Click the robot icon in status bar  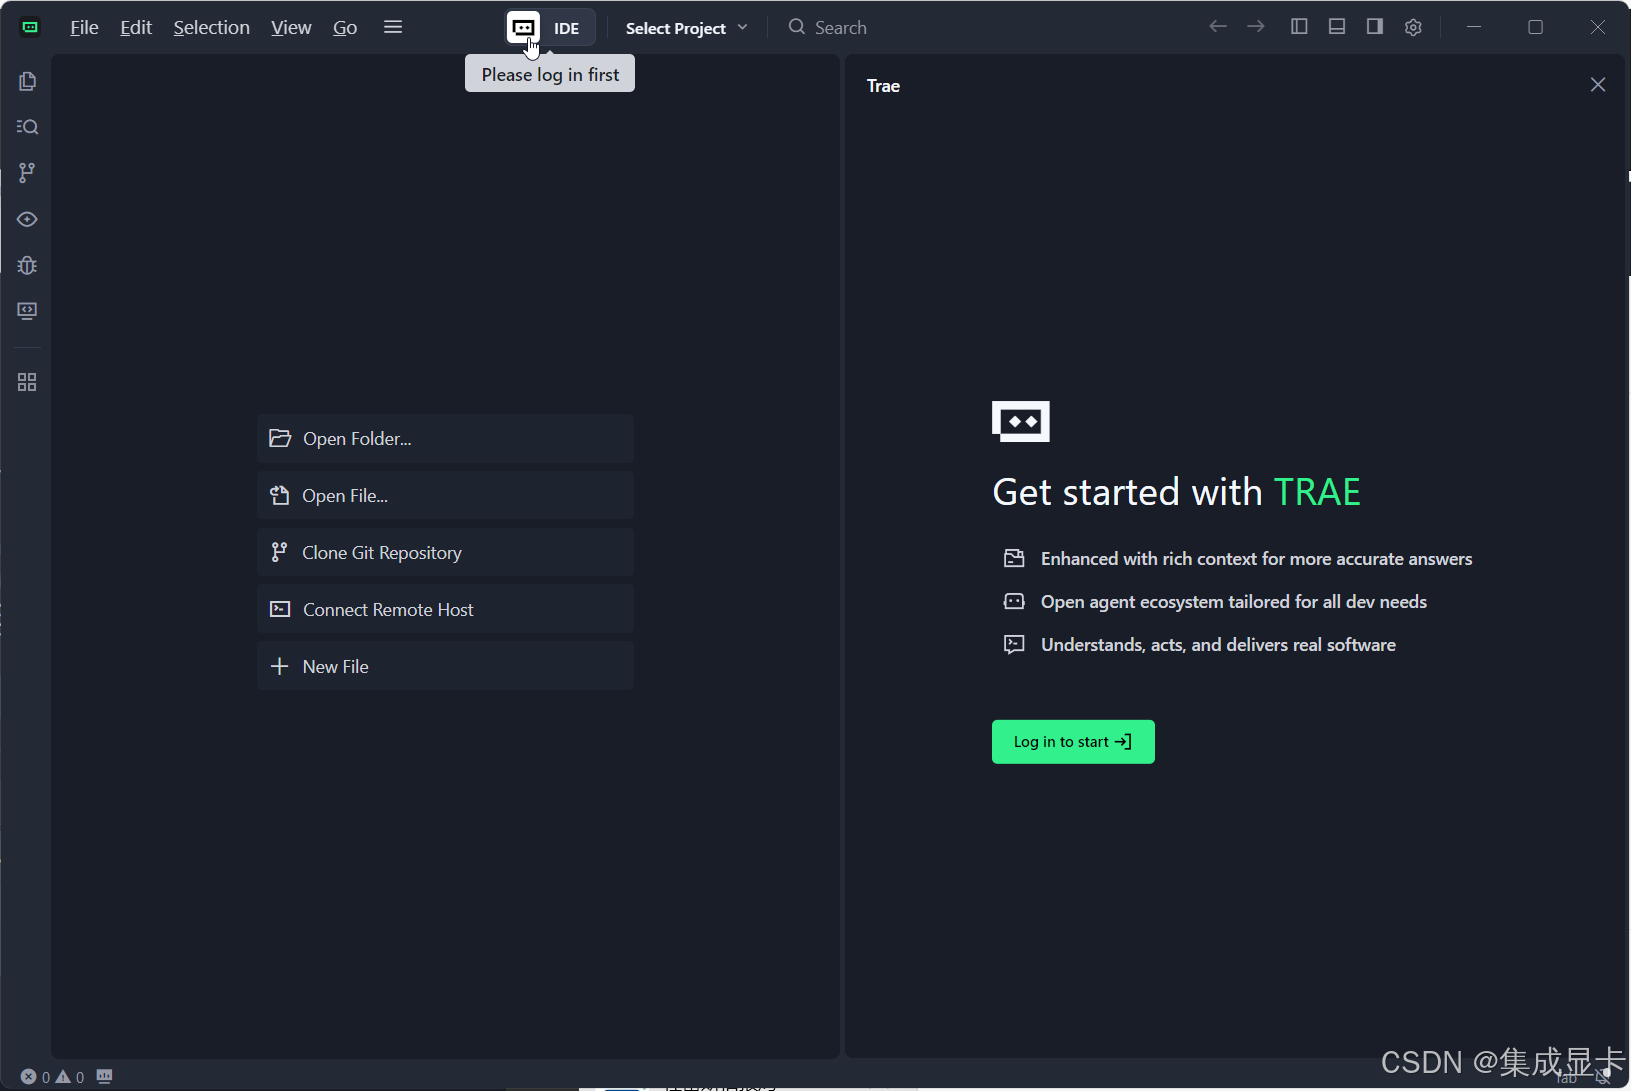point(104,1077)
